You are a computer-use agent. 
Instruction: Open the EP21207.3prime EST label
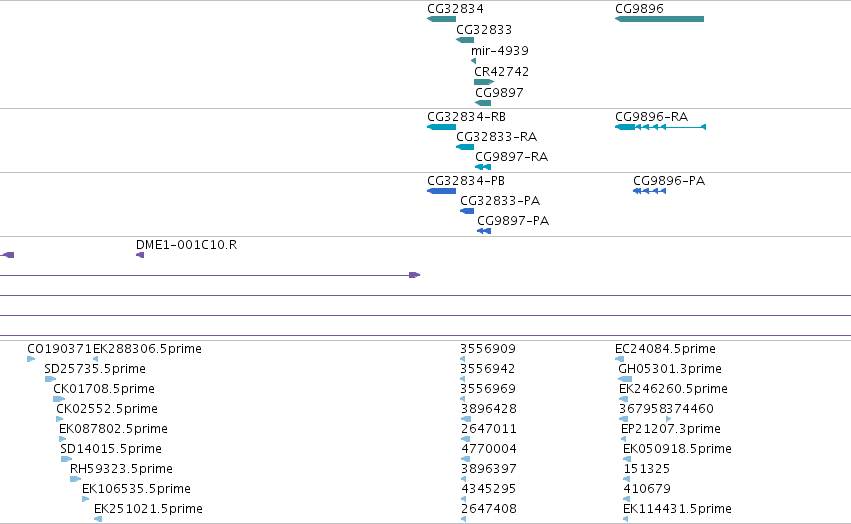[x=671, y=429]
